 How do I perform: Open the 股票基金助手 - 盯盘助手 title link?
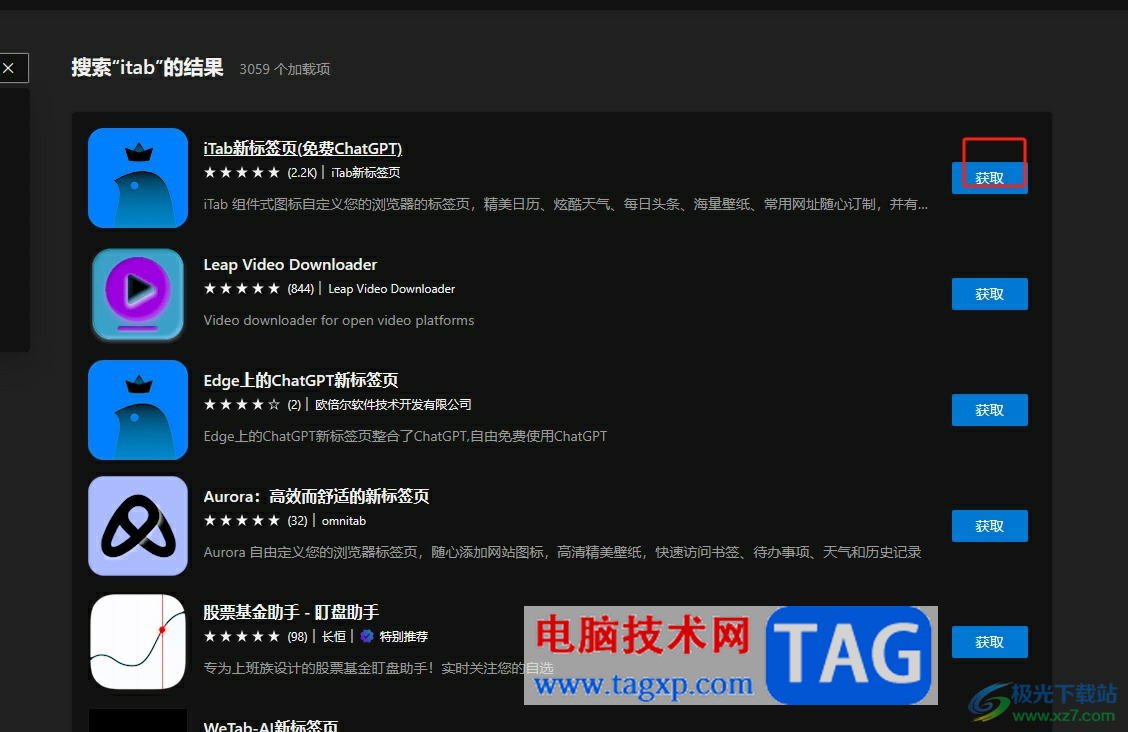(291, 612)
